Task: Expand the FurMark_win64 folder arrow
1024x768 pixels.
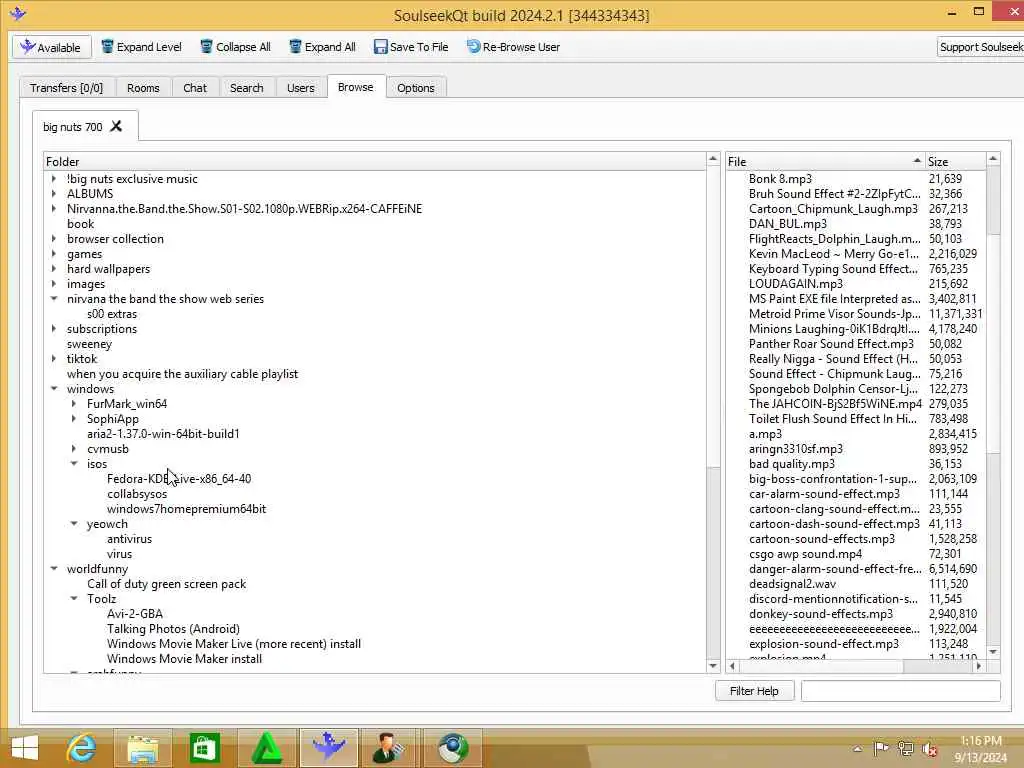Action: pyautogui.click(x=74, y=404)
